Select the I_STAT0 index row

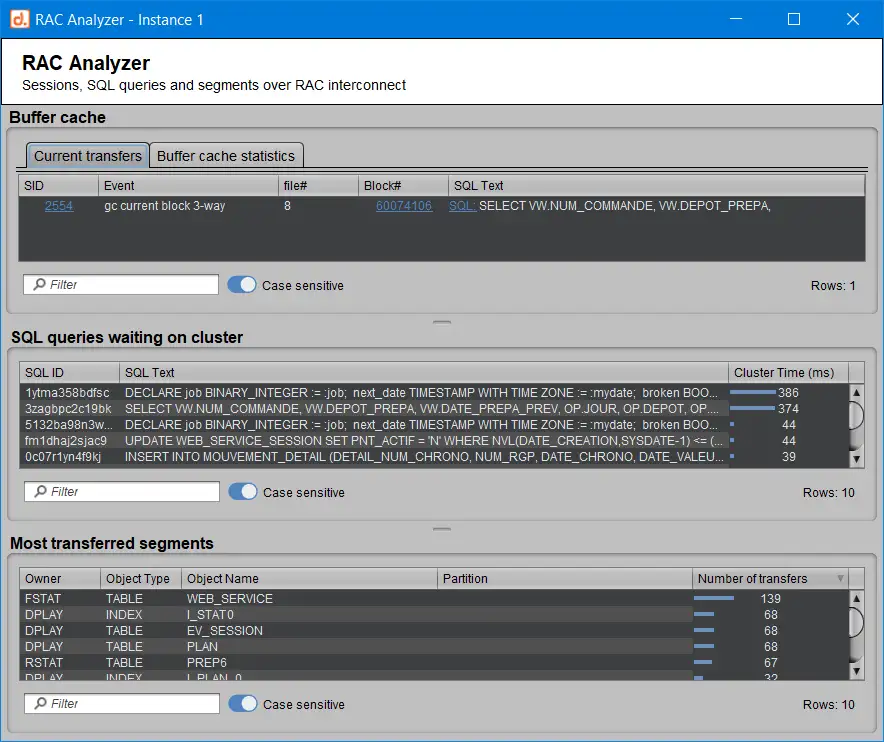(434, 615)
